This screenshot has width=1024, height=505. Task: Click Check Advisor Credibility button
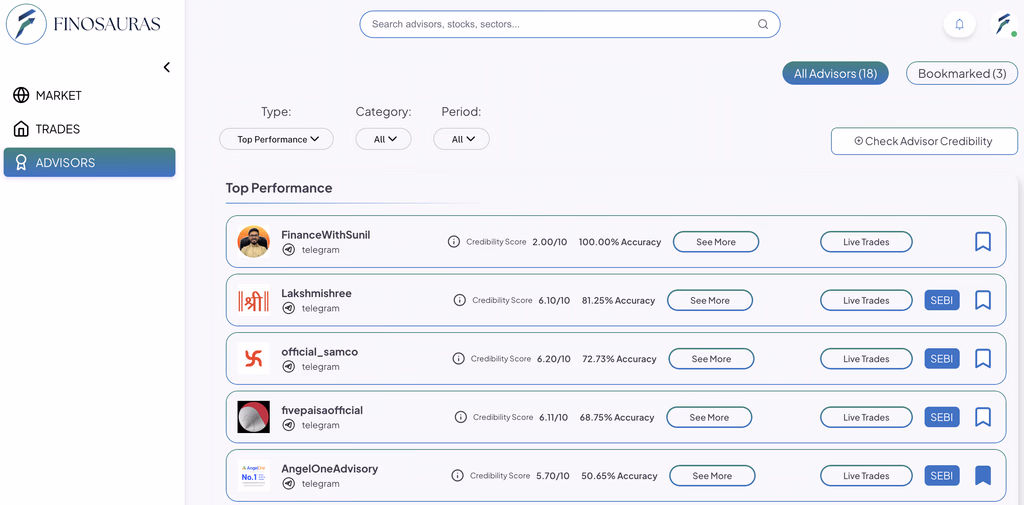[924, 141]
